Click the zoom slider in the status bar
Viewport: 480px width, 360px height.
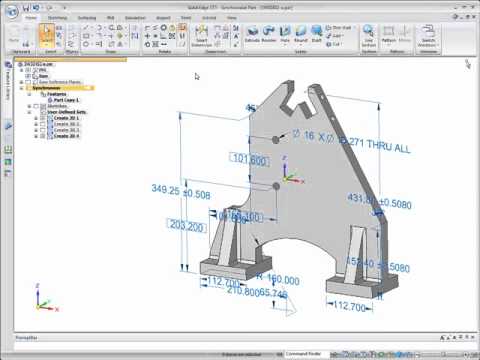(443, 354)
